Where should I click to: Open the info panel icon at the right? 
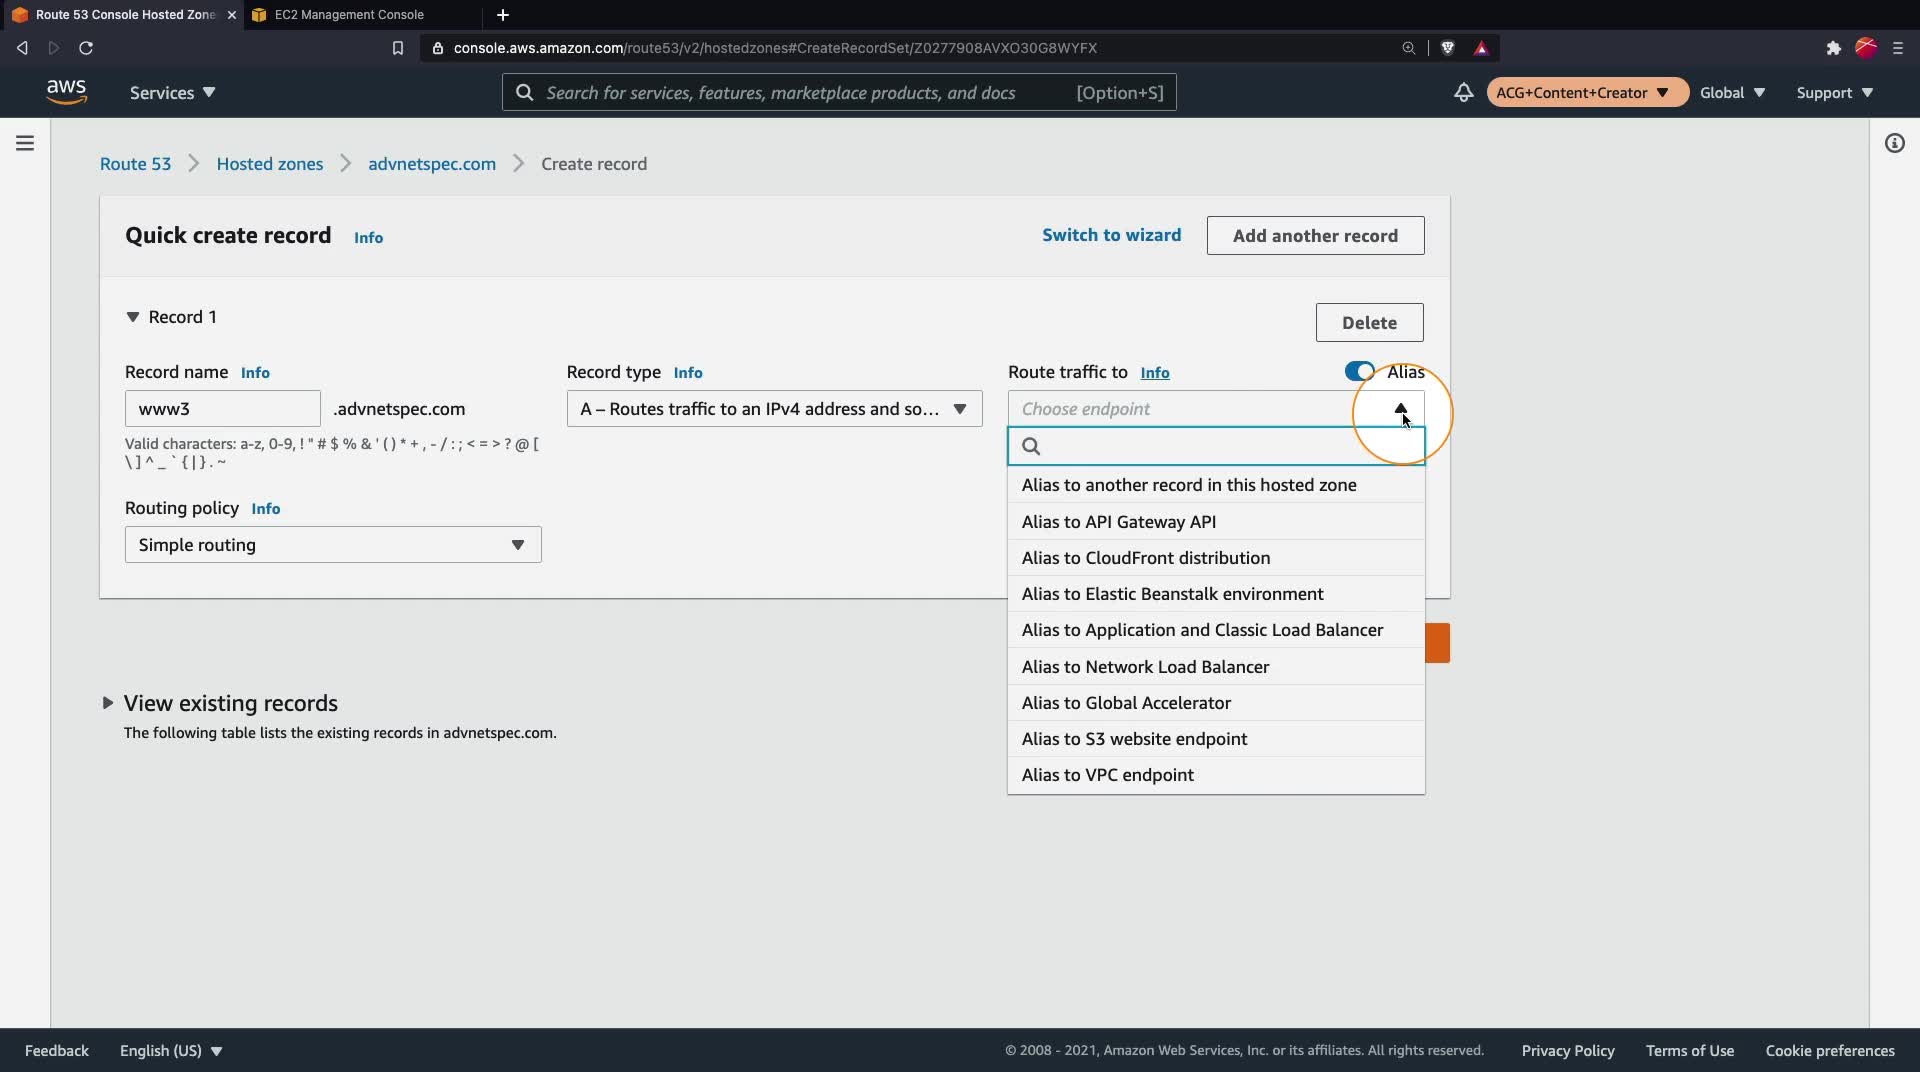click(x=1895, y=143)
